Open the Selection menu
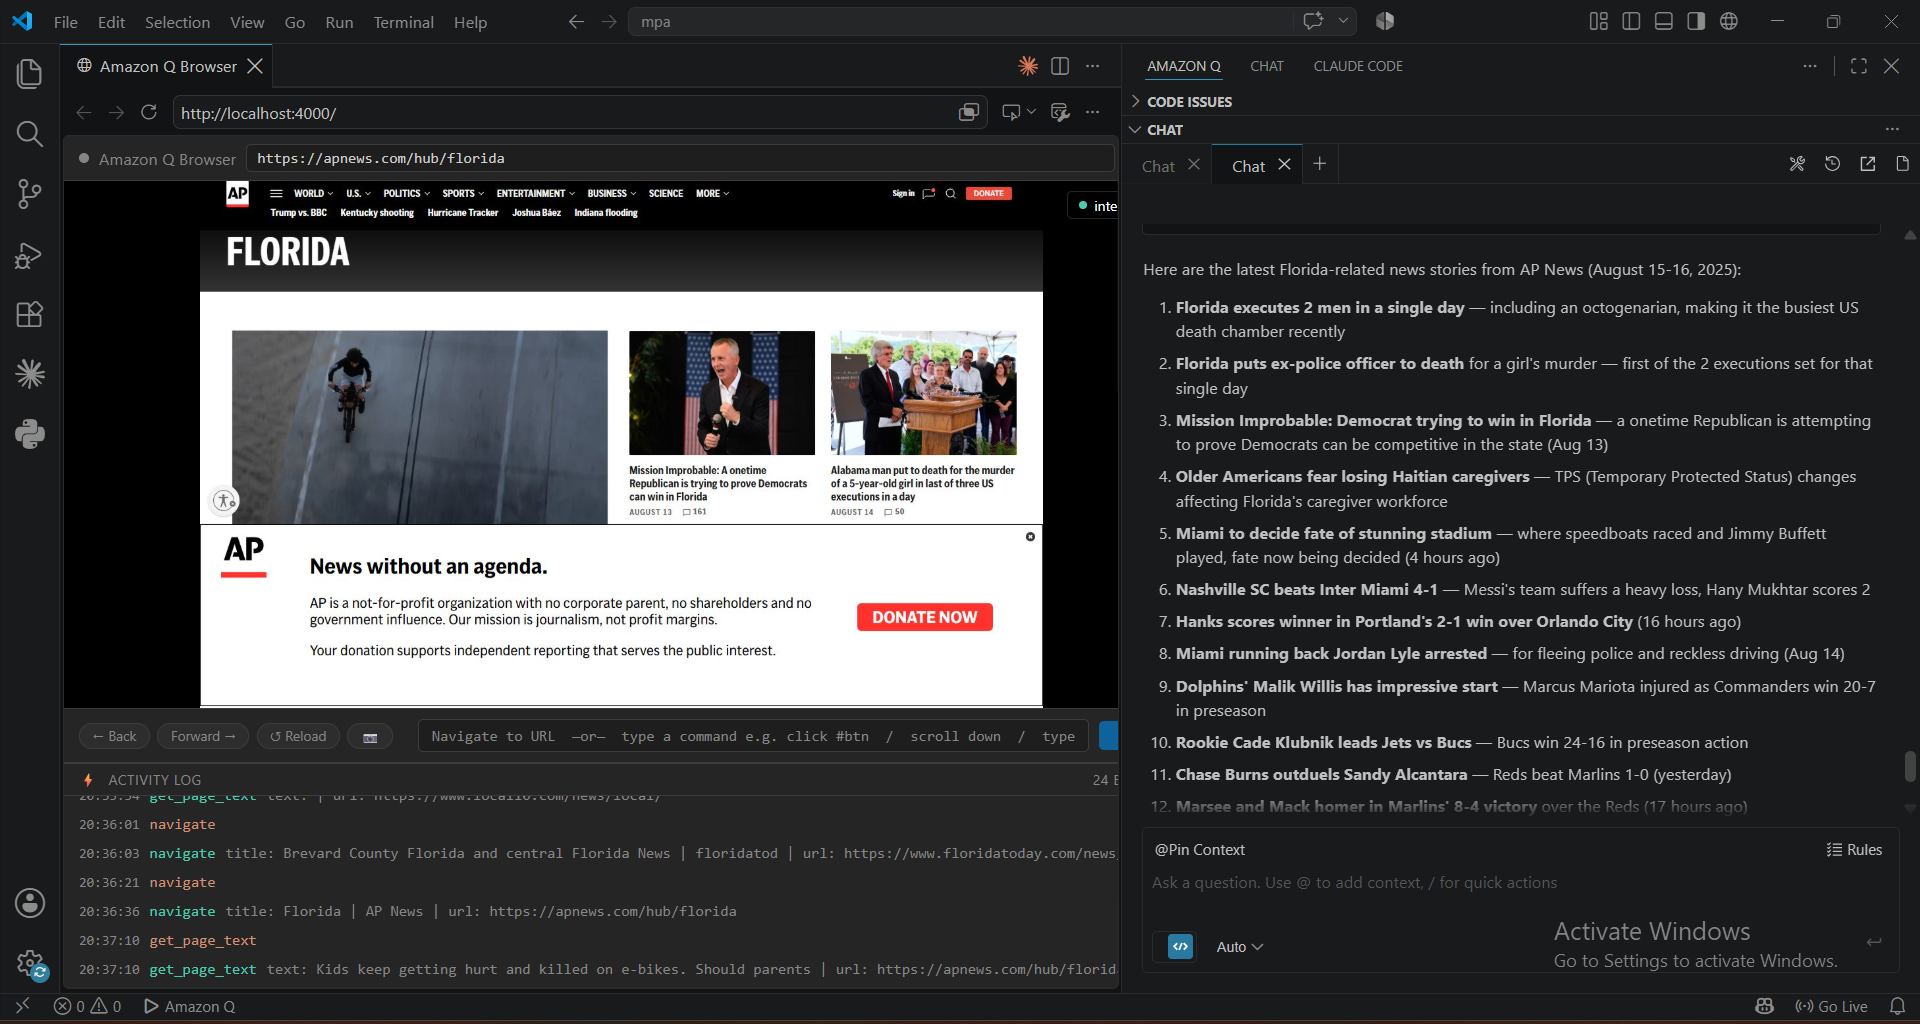1920x1024 pixels. (177, 22)
